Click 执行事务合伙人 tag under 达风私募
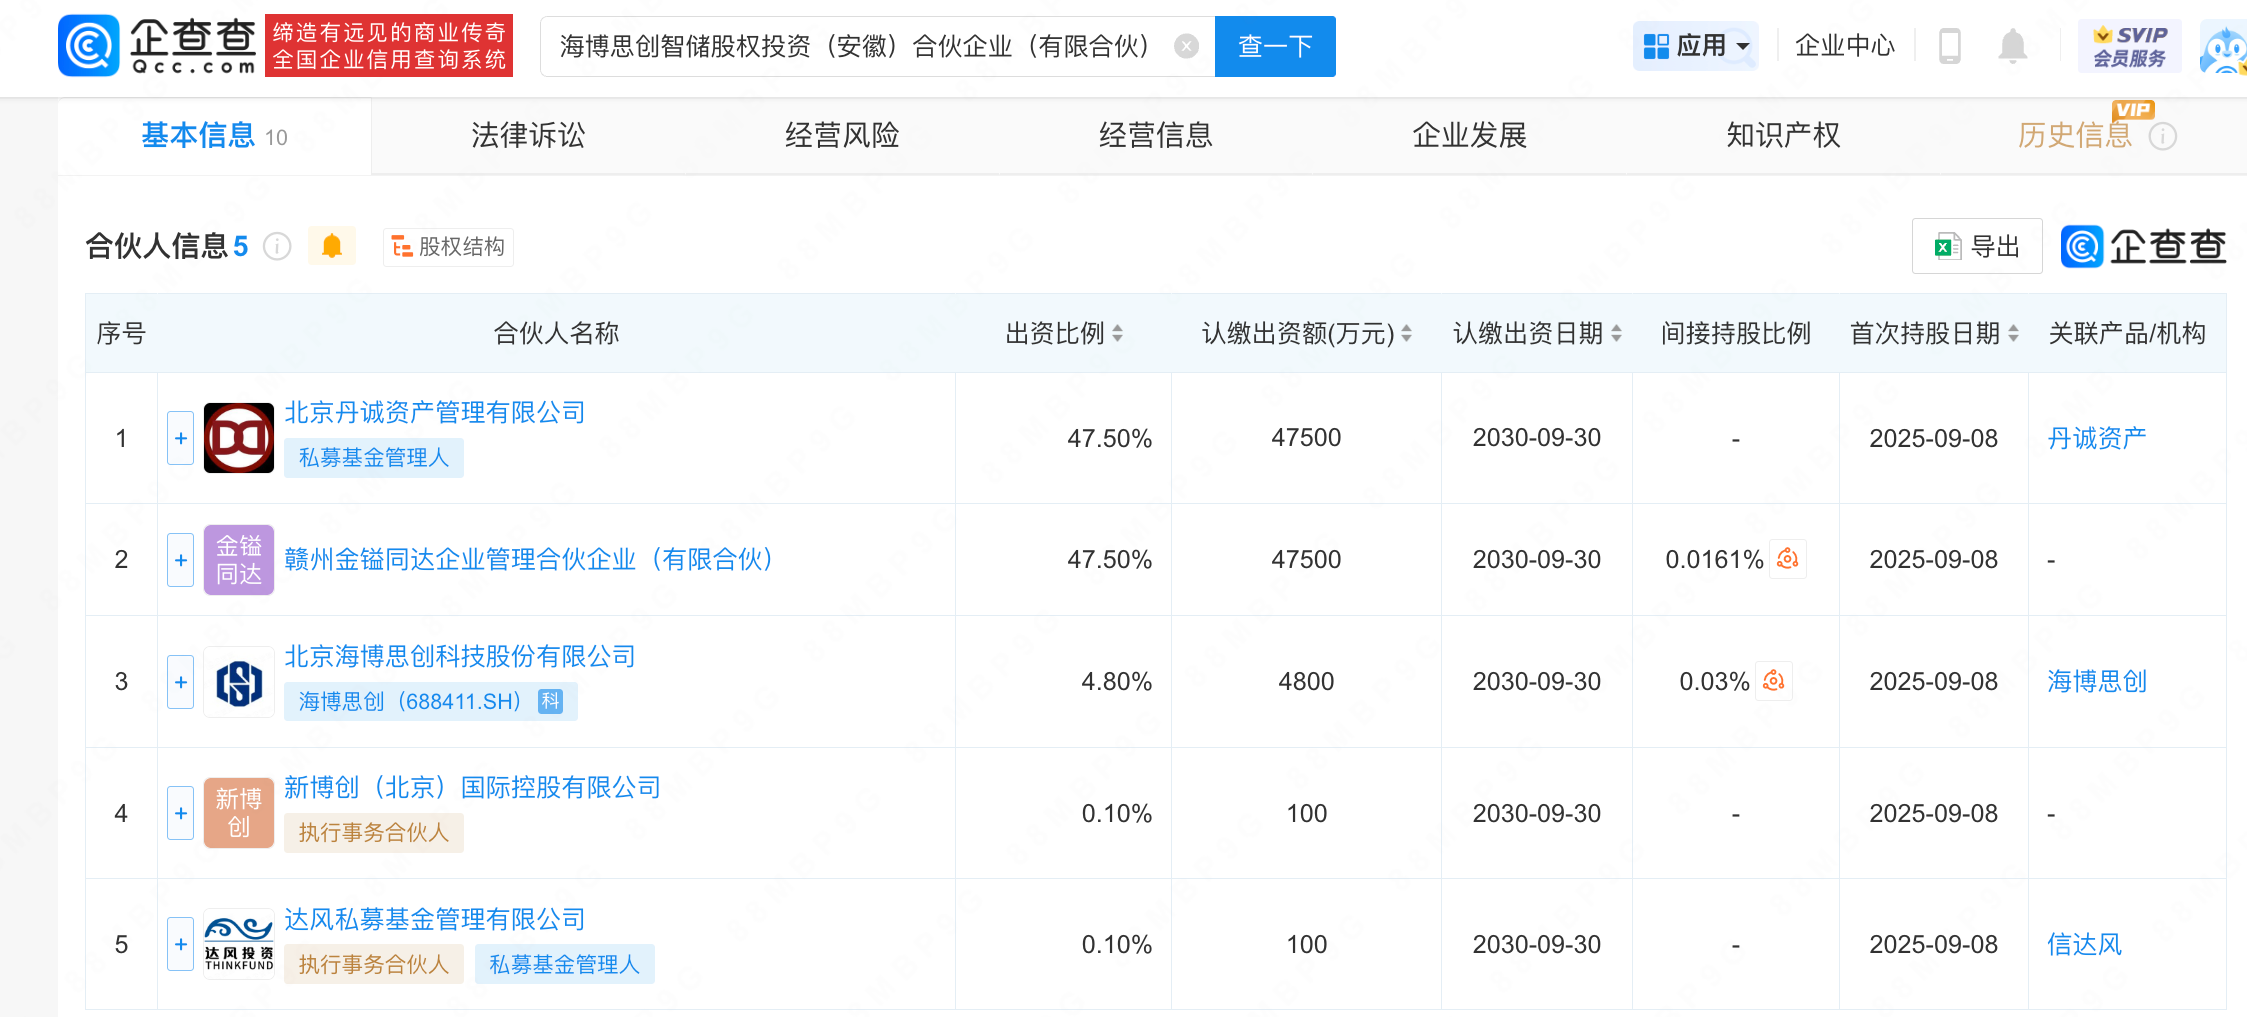Viewport: 2248px width, 1018px height. point(374,964)
